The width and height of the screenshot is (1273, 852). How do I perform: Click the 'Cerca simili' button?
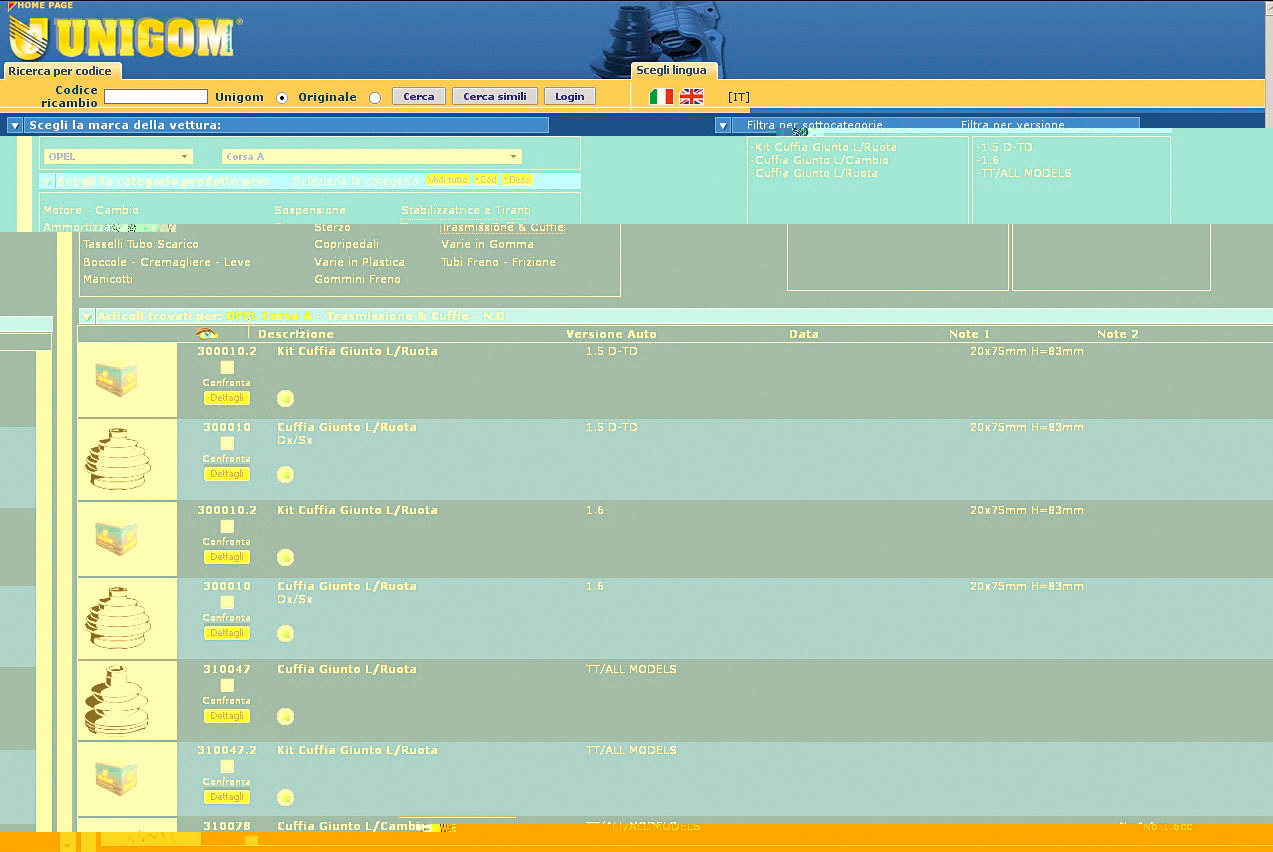tap(495, 97)
